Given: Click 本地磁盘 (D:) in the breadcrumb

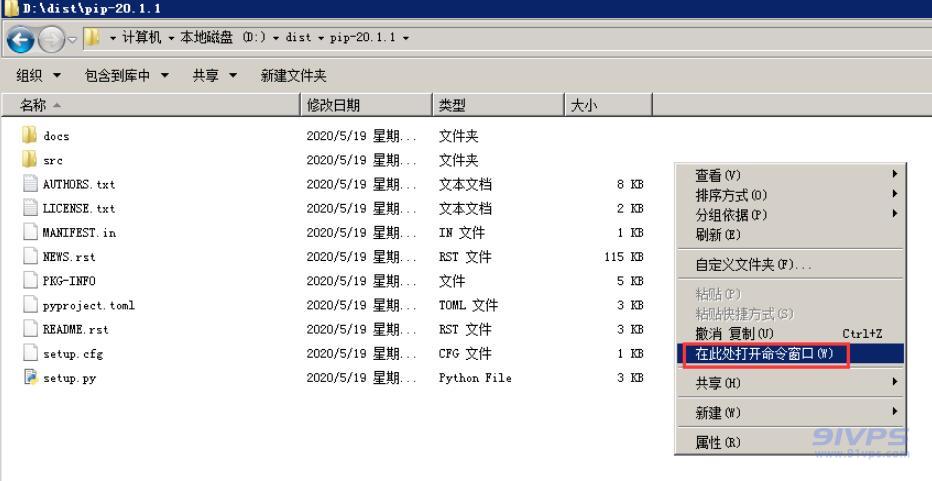Looking at the screenshot, I should tap(223, 37).
